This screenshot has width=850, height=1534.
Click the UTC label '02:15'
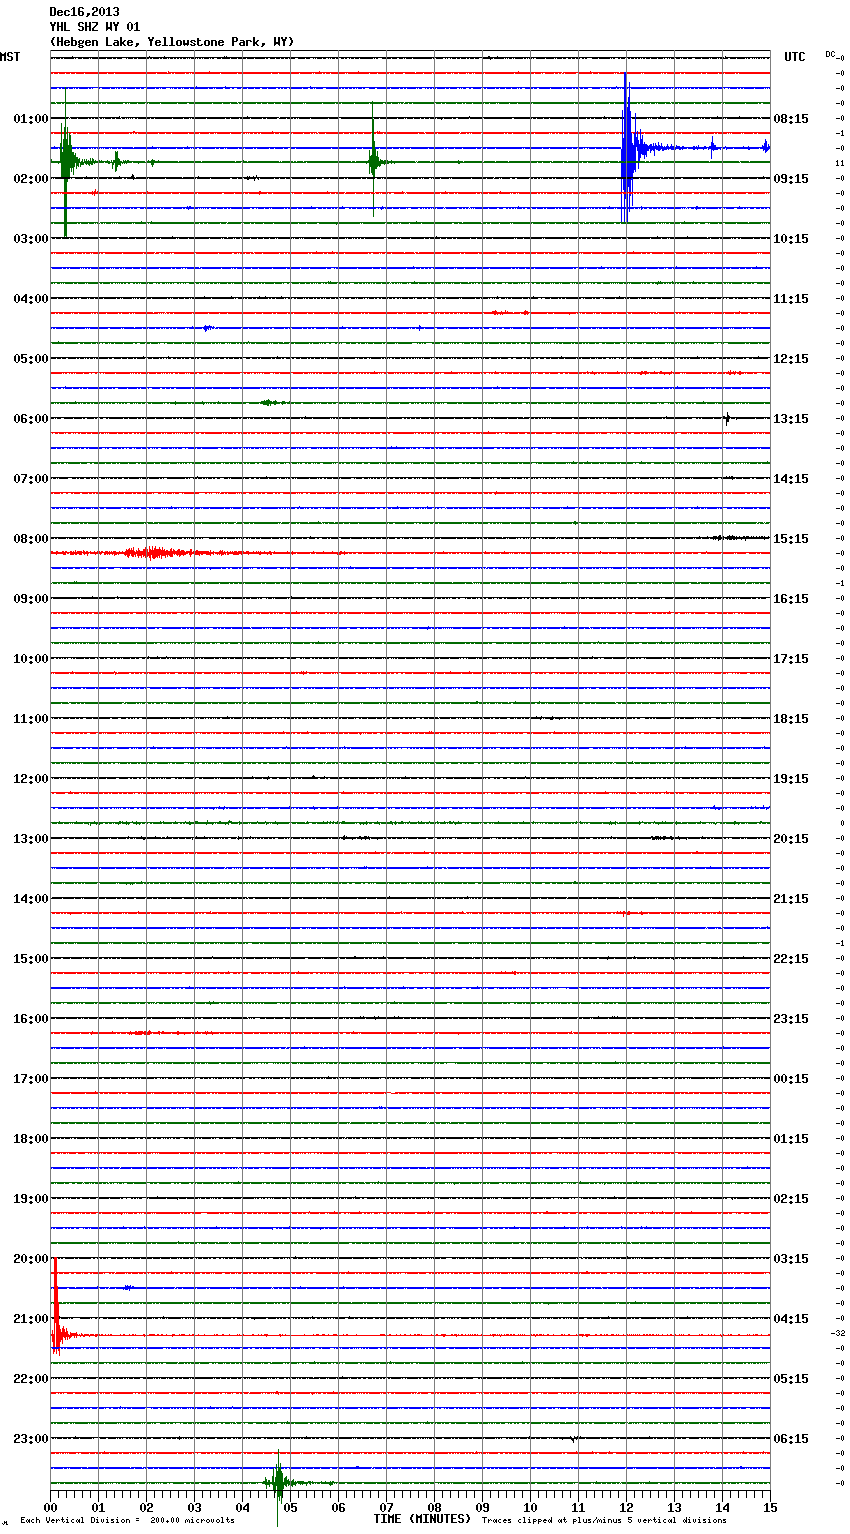791,1199
